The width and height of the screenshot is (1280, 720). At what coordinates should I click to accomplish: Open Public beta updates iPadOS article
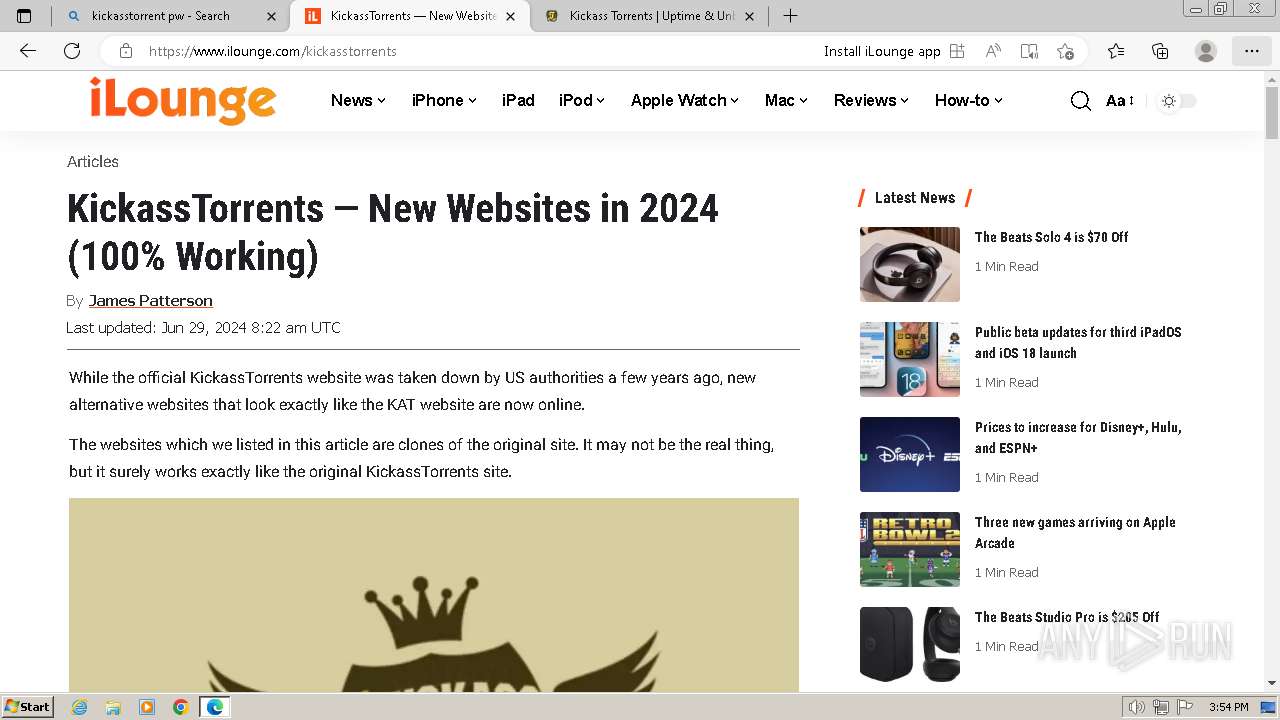(1078, 342)
